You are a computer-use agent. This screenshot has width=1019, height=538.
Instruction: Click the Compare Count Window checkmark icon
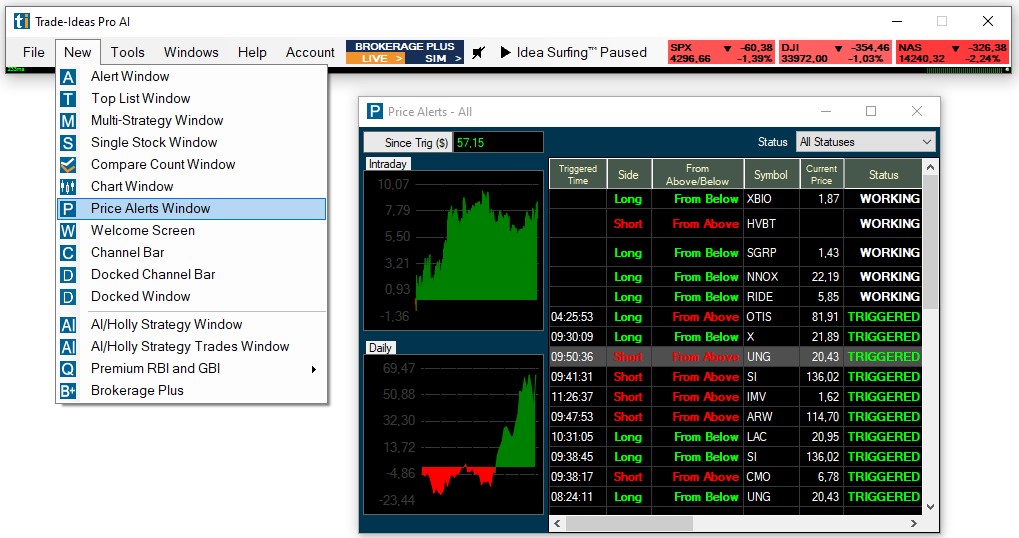(x=68, y=165)
